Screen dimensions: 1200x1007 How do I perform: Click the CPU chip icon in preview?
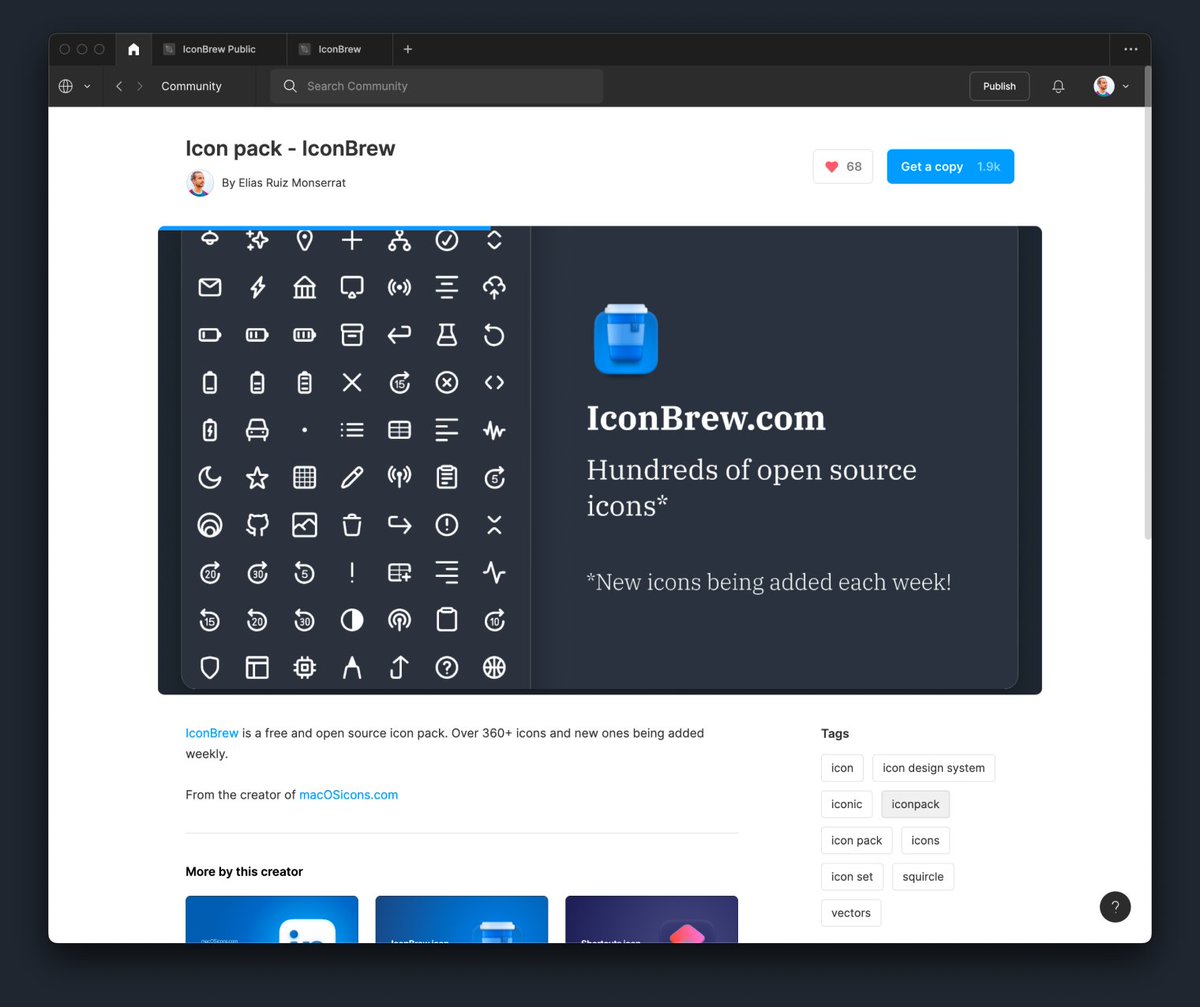[x=305, y=667]
